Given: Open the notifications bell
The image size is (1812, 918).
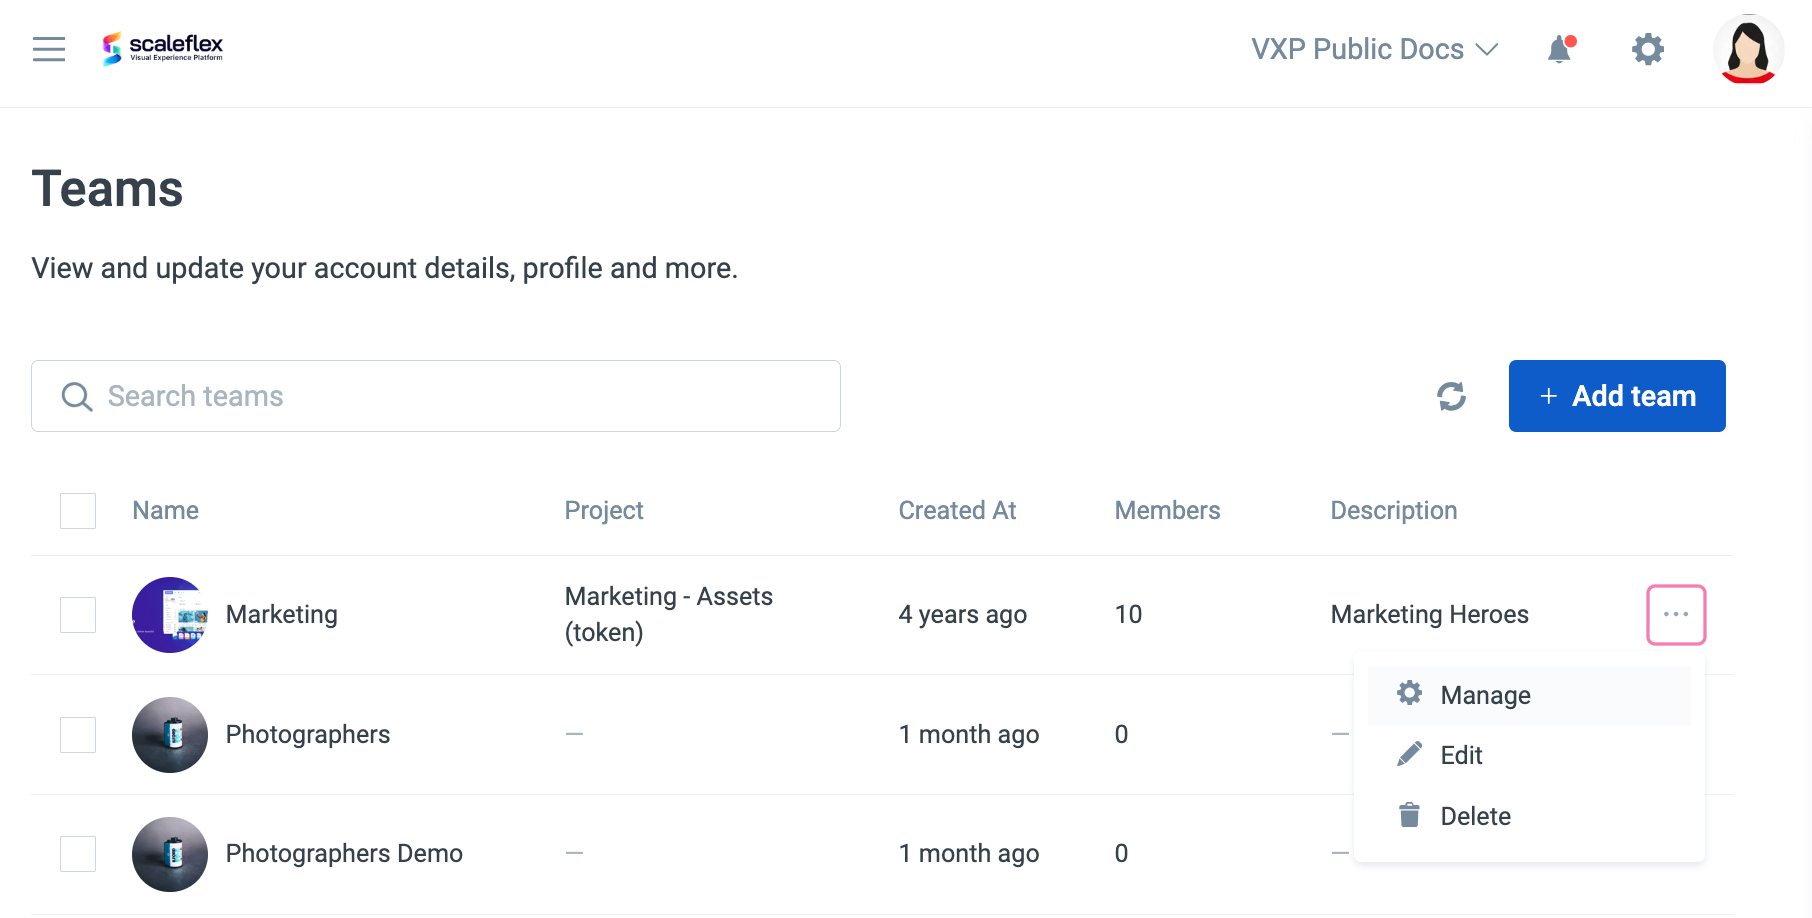Looking at the screenshot, I should click(x=1559, y=49).
